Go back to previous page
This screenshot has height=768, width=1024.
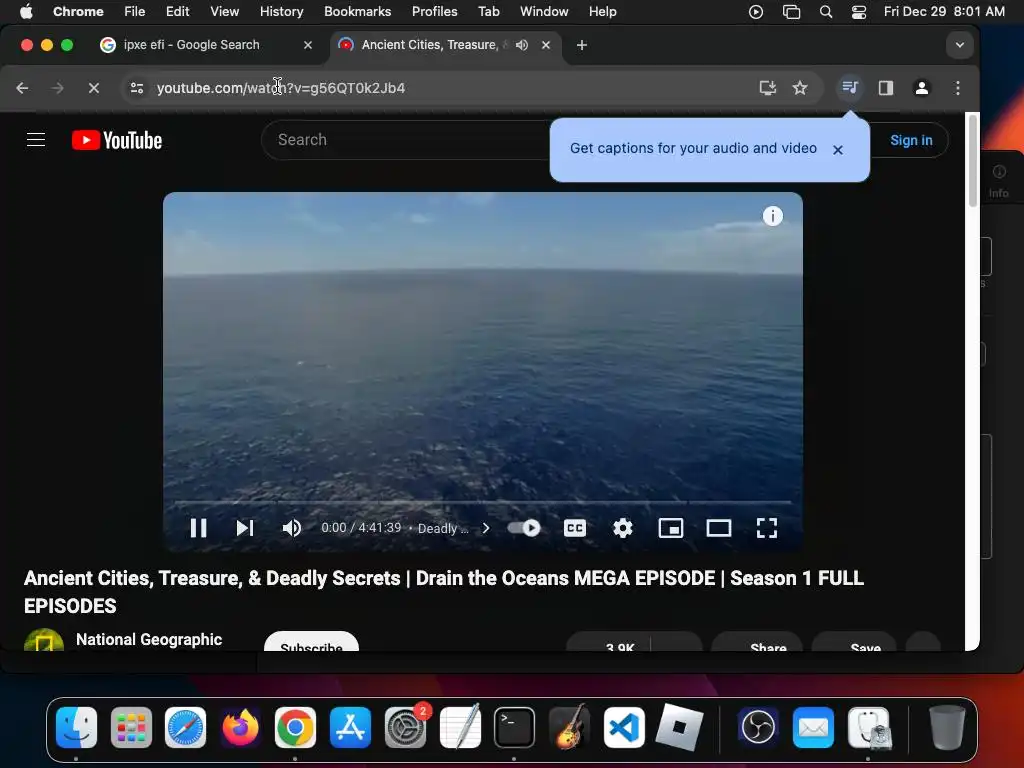(22, 88)
